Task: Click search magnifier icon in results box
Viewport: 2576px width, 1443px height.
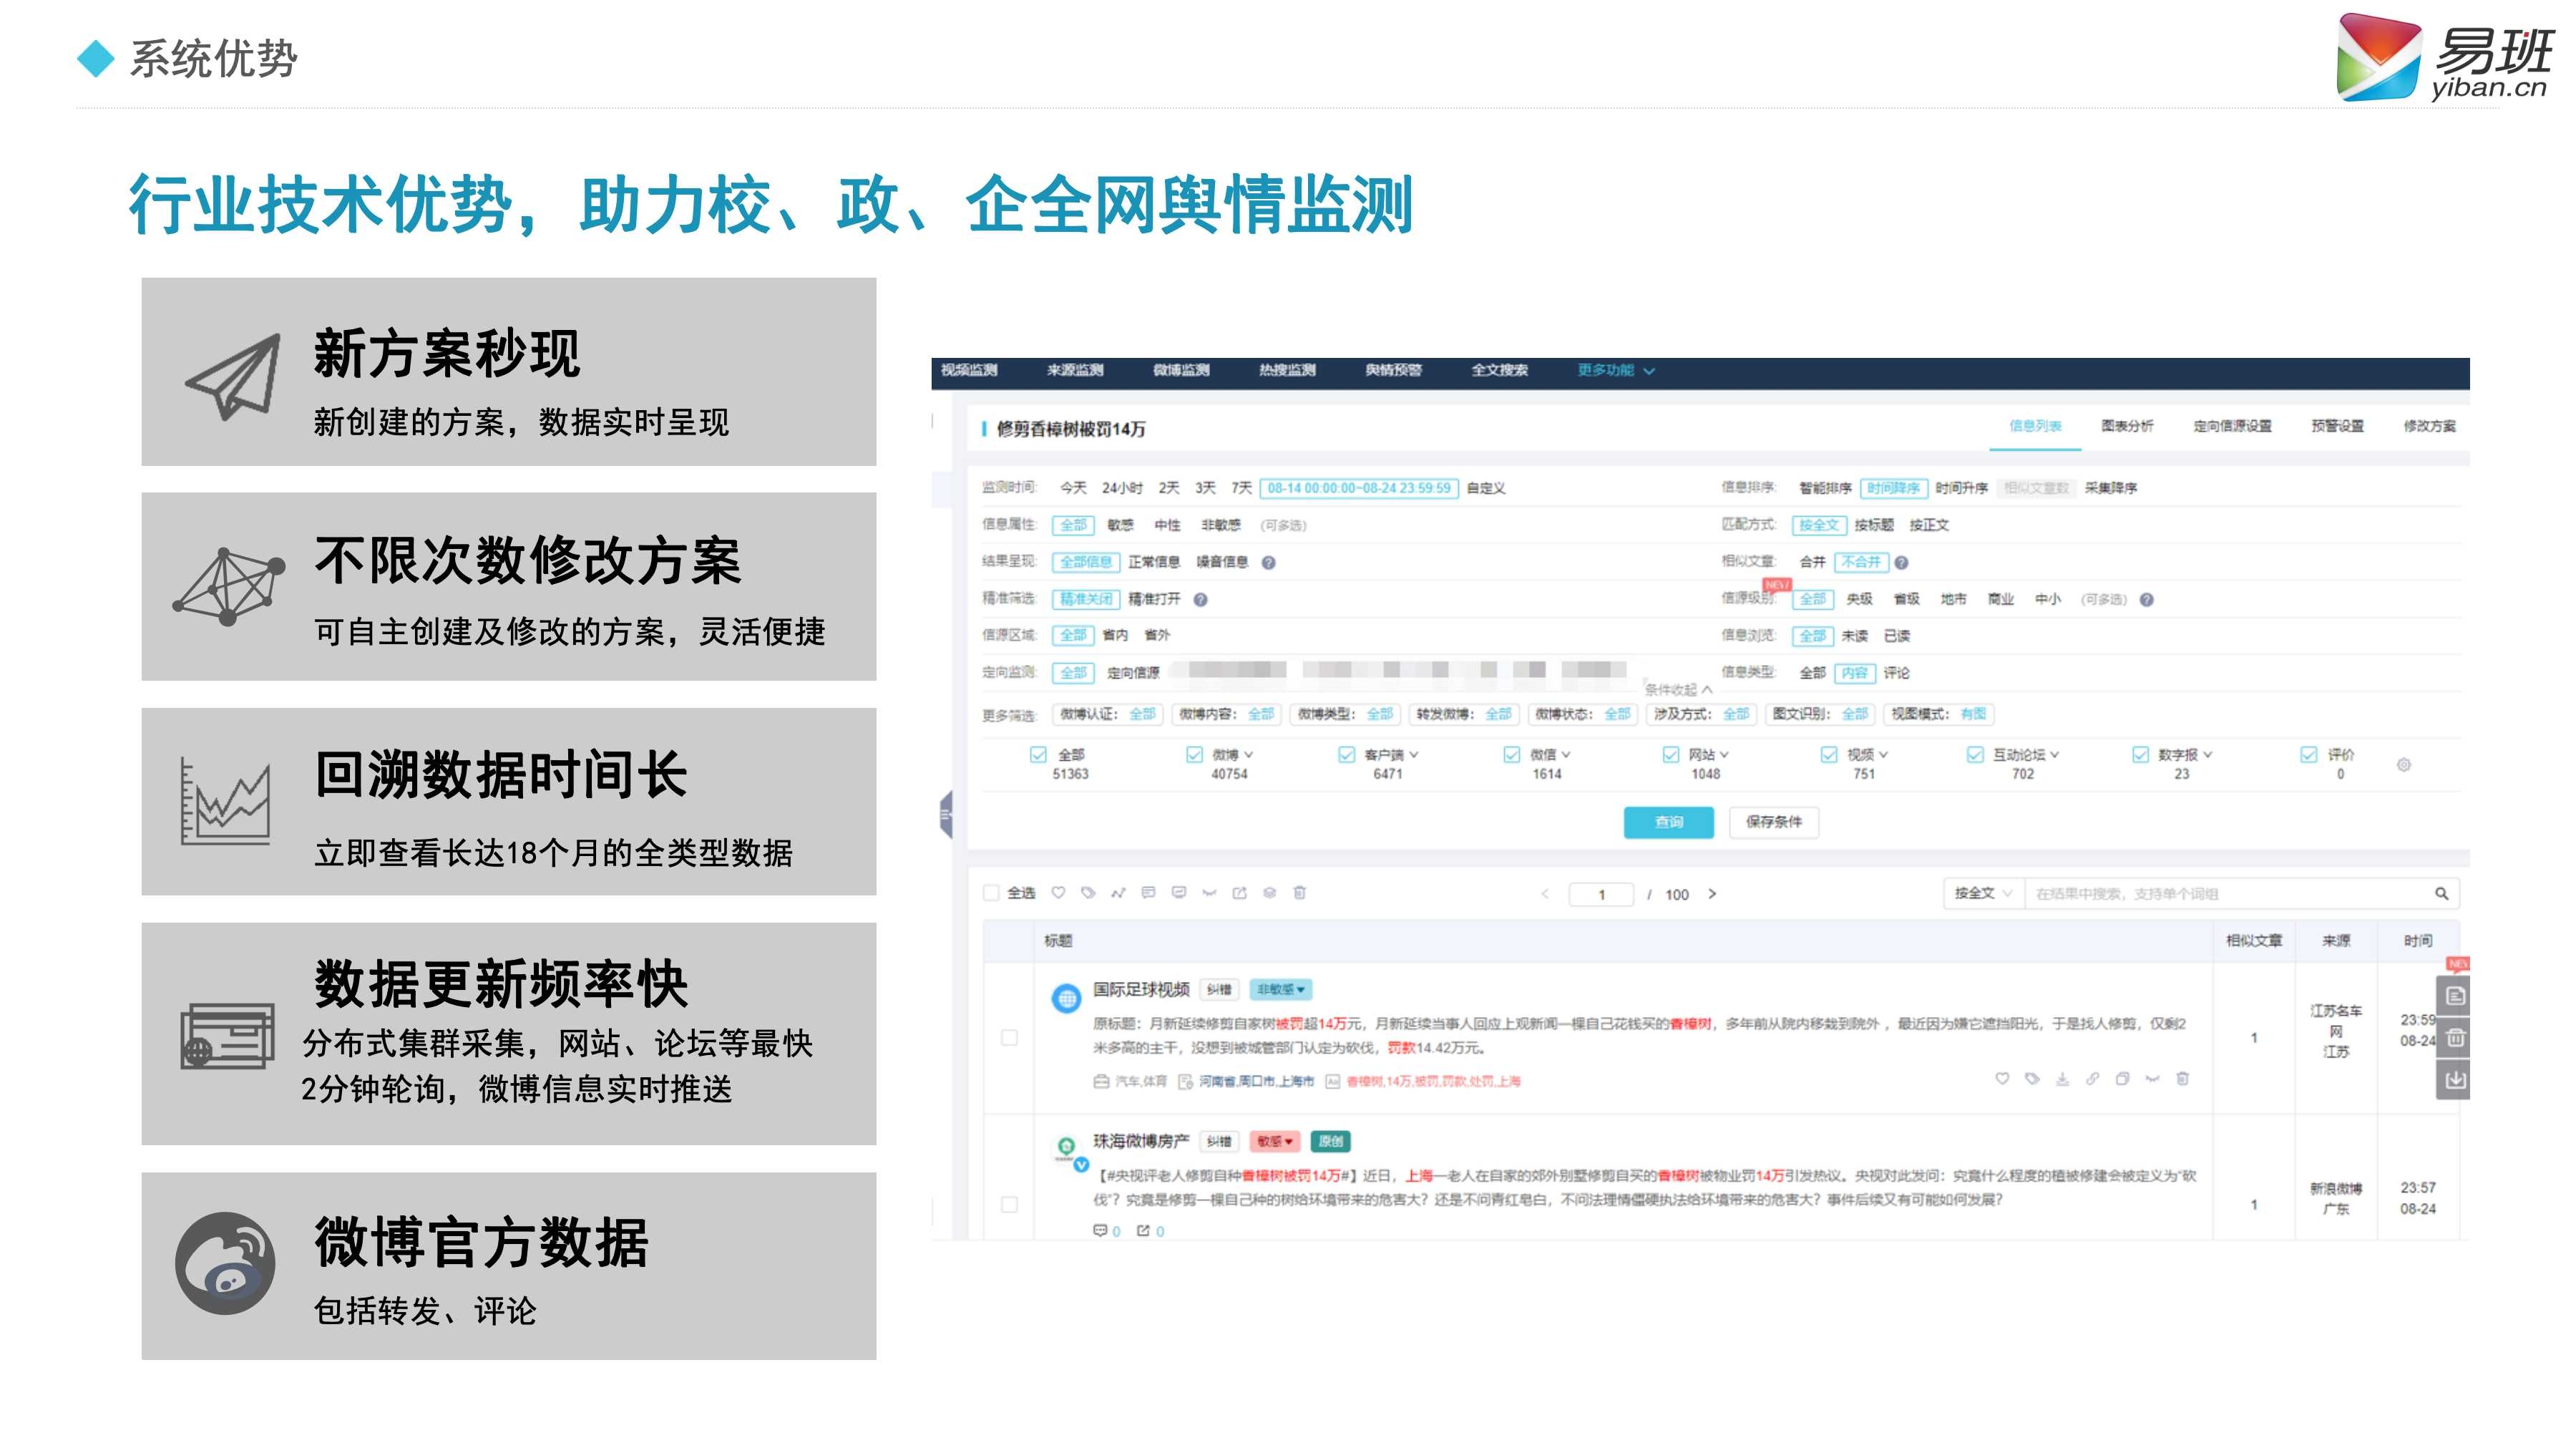Action: tap(2441, 893)
